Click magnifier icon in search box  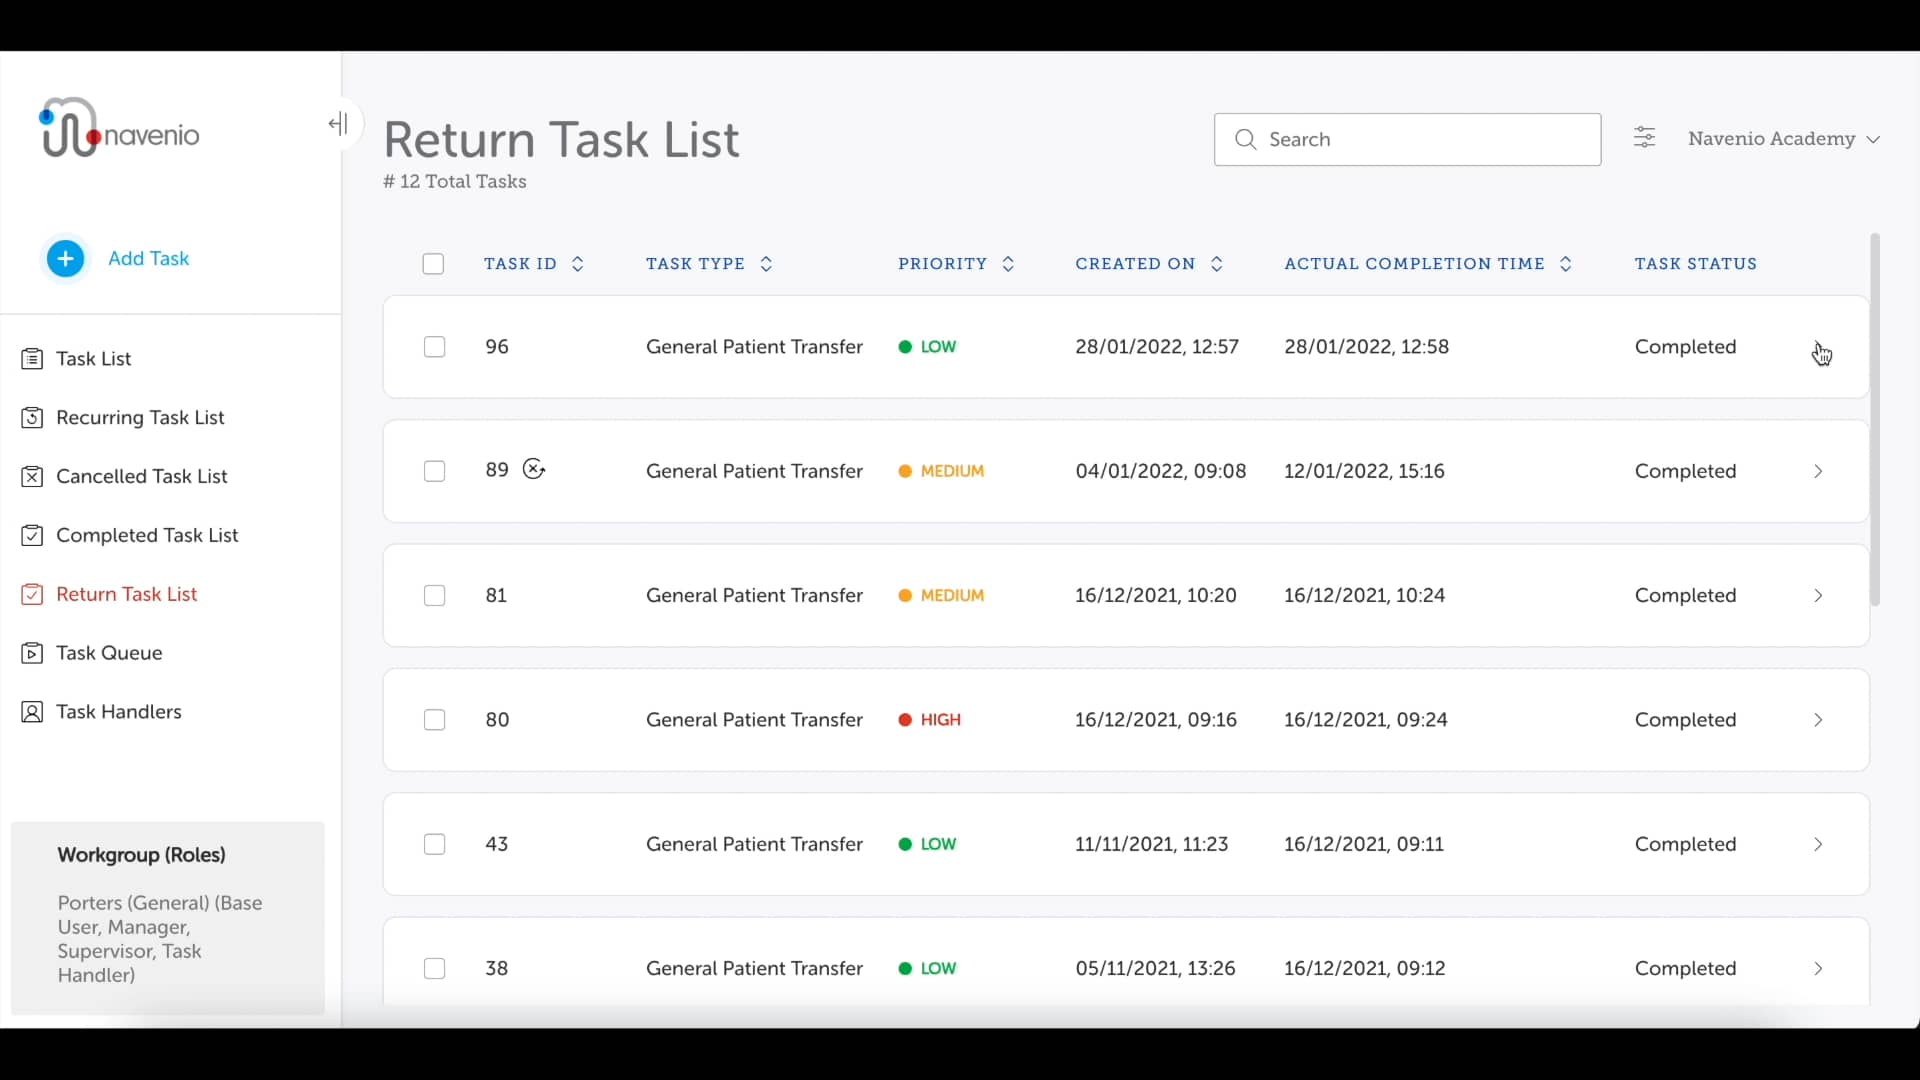pyautogui.click(x=1246, y=140)
